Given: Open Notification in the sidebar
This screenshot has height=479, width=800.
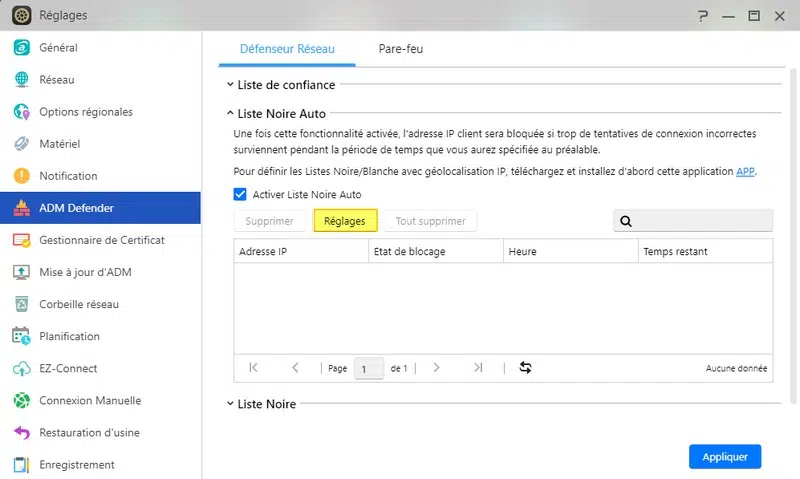Looking at the screenshot, I should 101,176.
